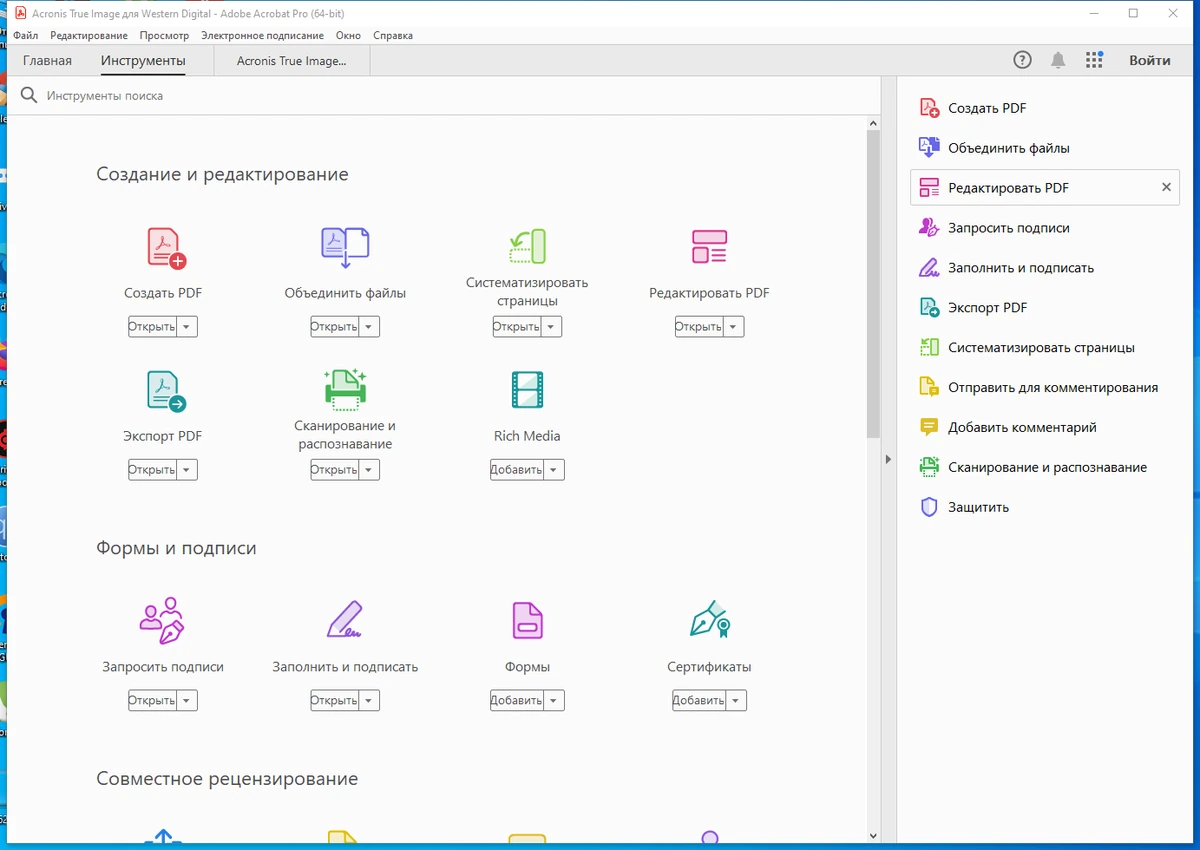Switch to the Инструменты tab
This screenshot has width=1200, height=850.
(x=143, y=61)
